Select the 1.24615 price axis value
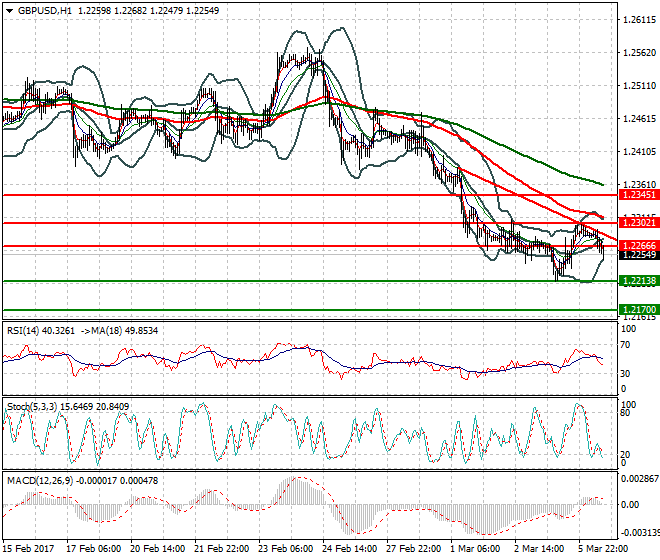Screen dimensions: 660x560 coord(639,119)
